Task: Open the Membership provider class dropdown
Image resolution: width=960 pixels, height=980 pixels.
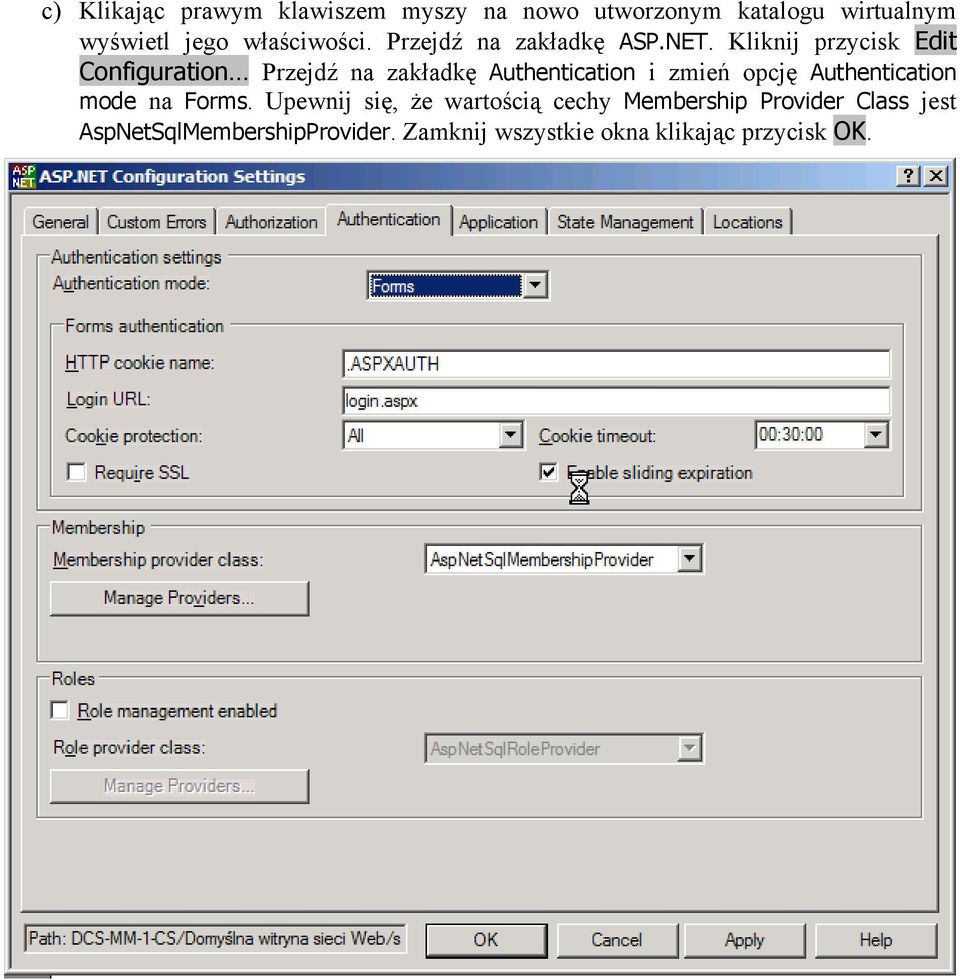Action: (x=689, y=558)
